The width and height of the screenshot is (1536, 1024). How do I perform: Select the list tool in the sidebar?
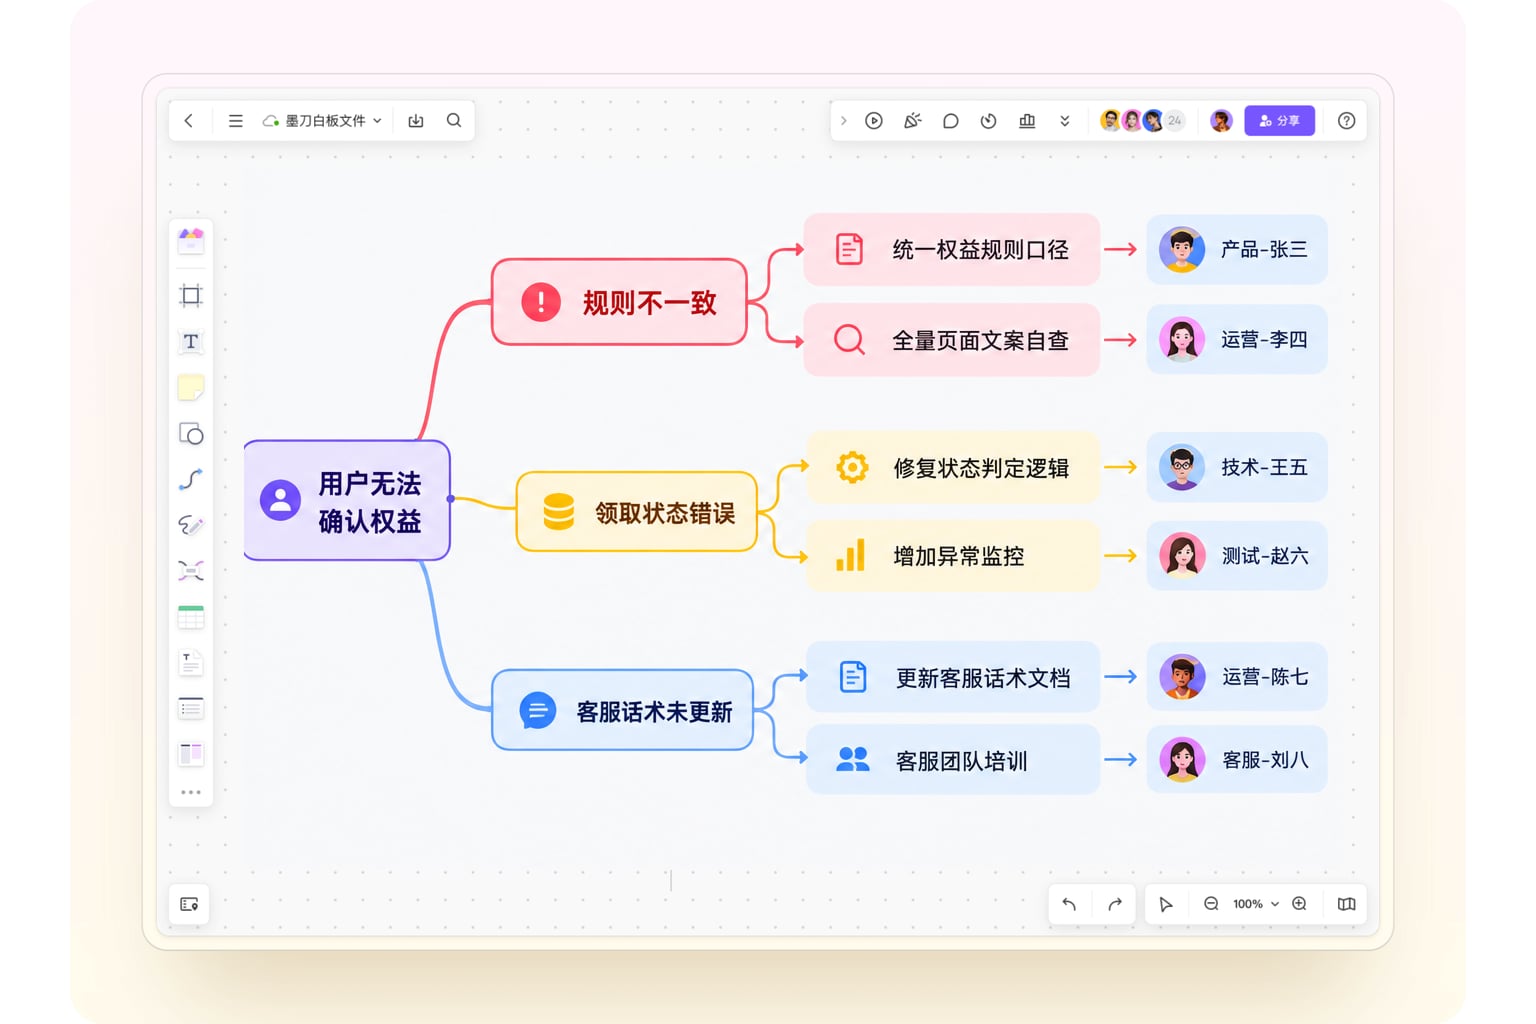coord(191,709)
